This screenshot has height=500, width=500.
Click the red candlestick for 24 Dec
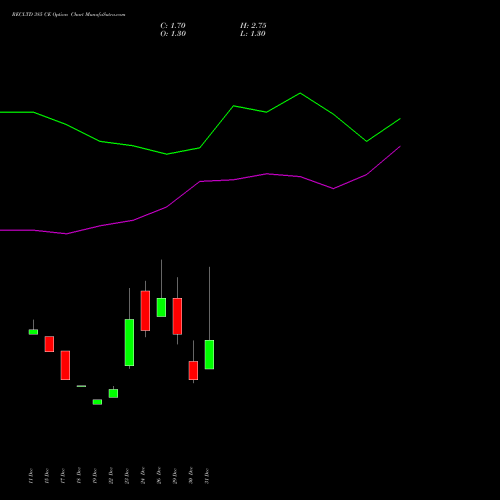(x=145, y=311)
